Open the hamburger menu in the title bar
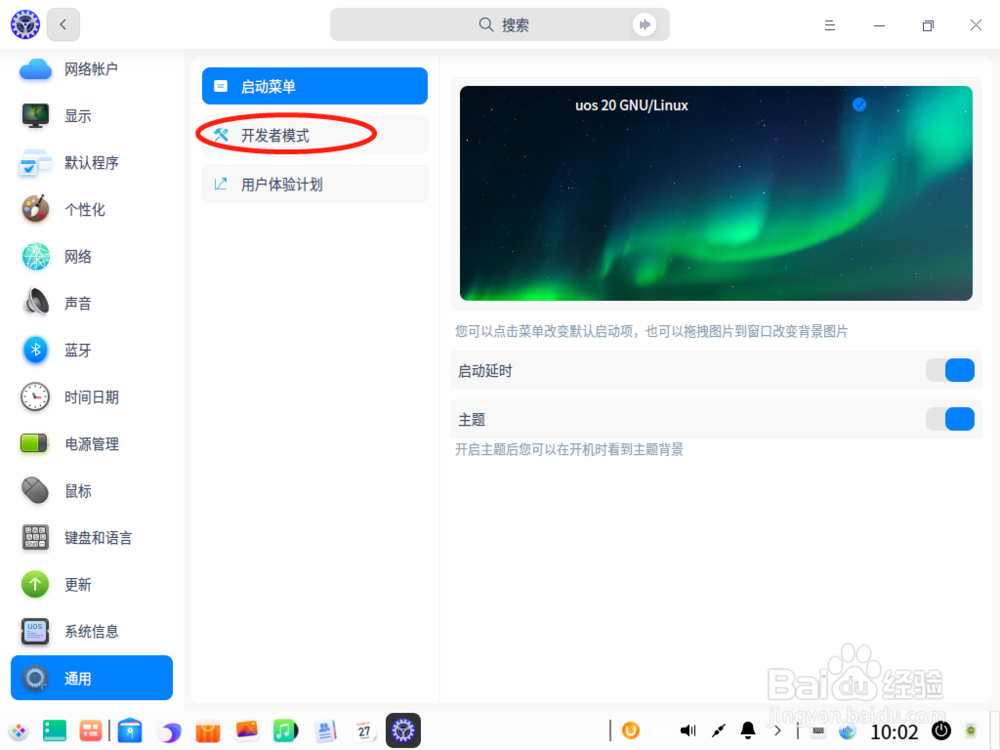This screenshot has width=1000, height=750. 830,25
